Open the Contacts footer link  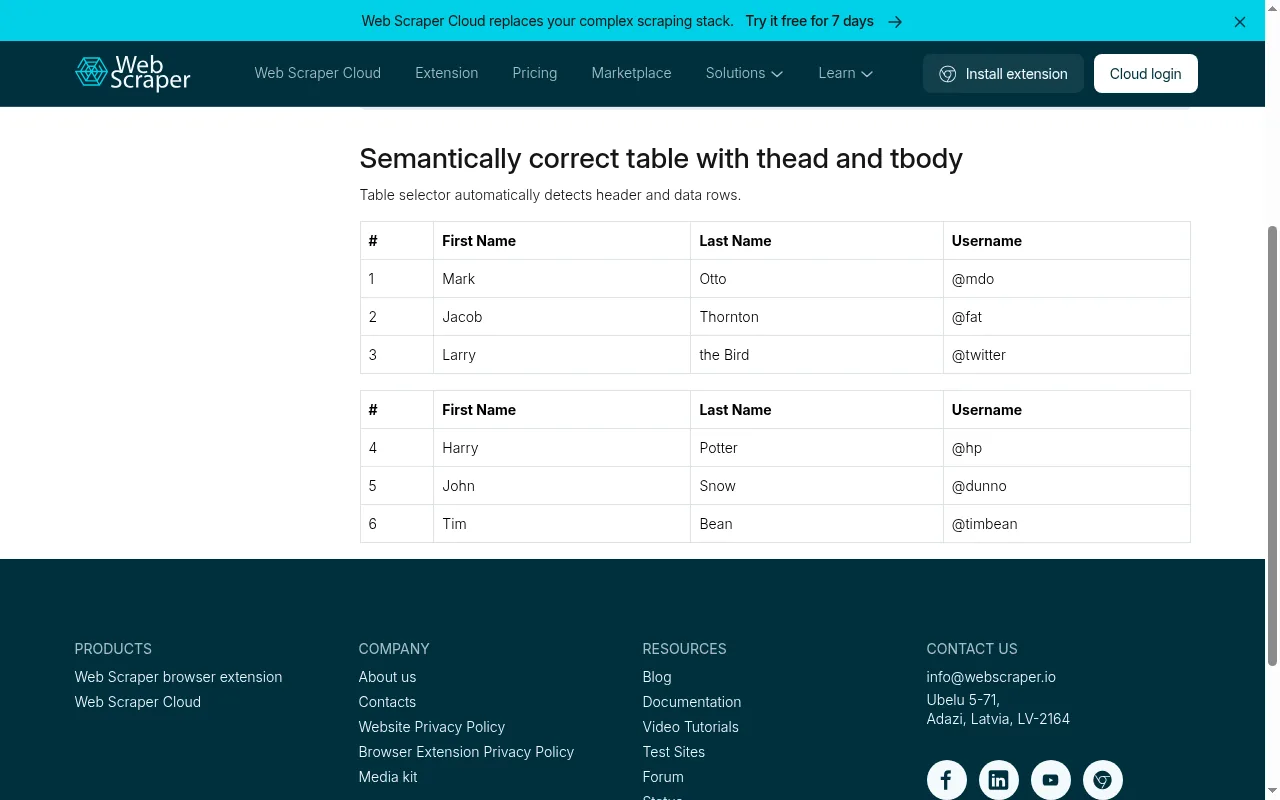pyautogui.click(x=387, y=702)
